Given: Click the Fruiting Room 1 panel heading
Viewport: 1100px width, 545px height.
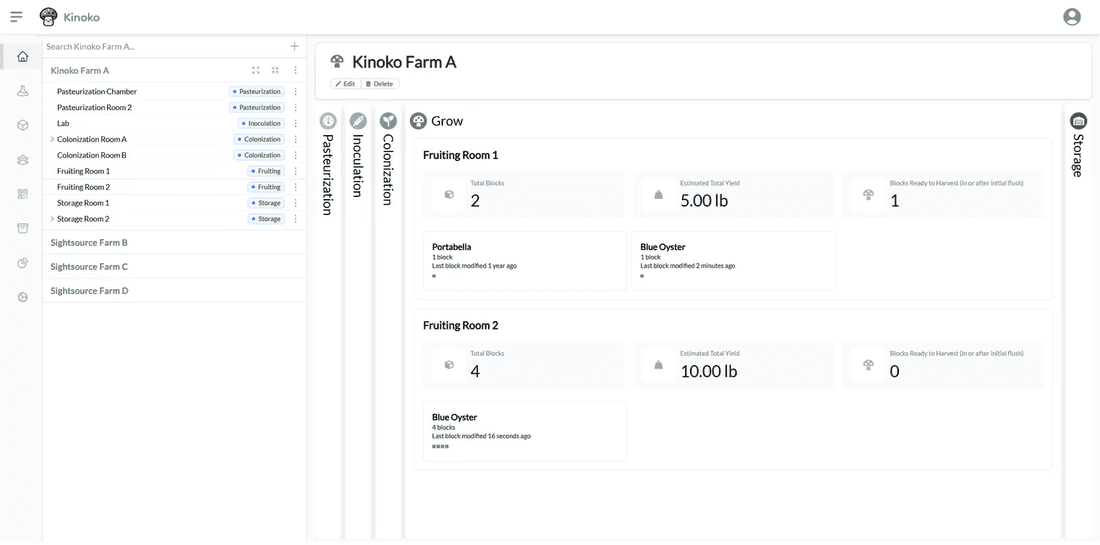Looking at the screenshot, I should 461,155.
